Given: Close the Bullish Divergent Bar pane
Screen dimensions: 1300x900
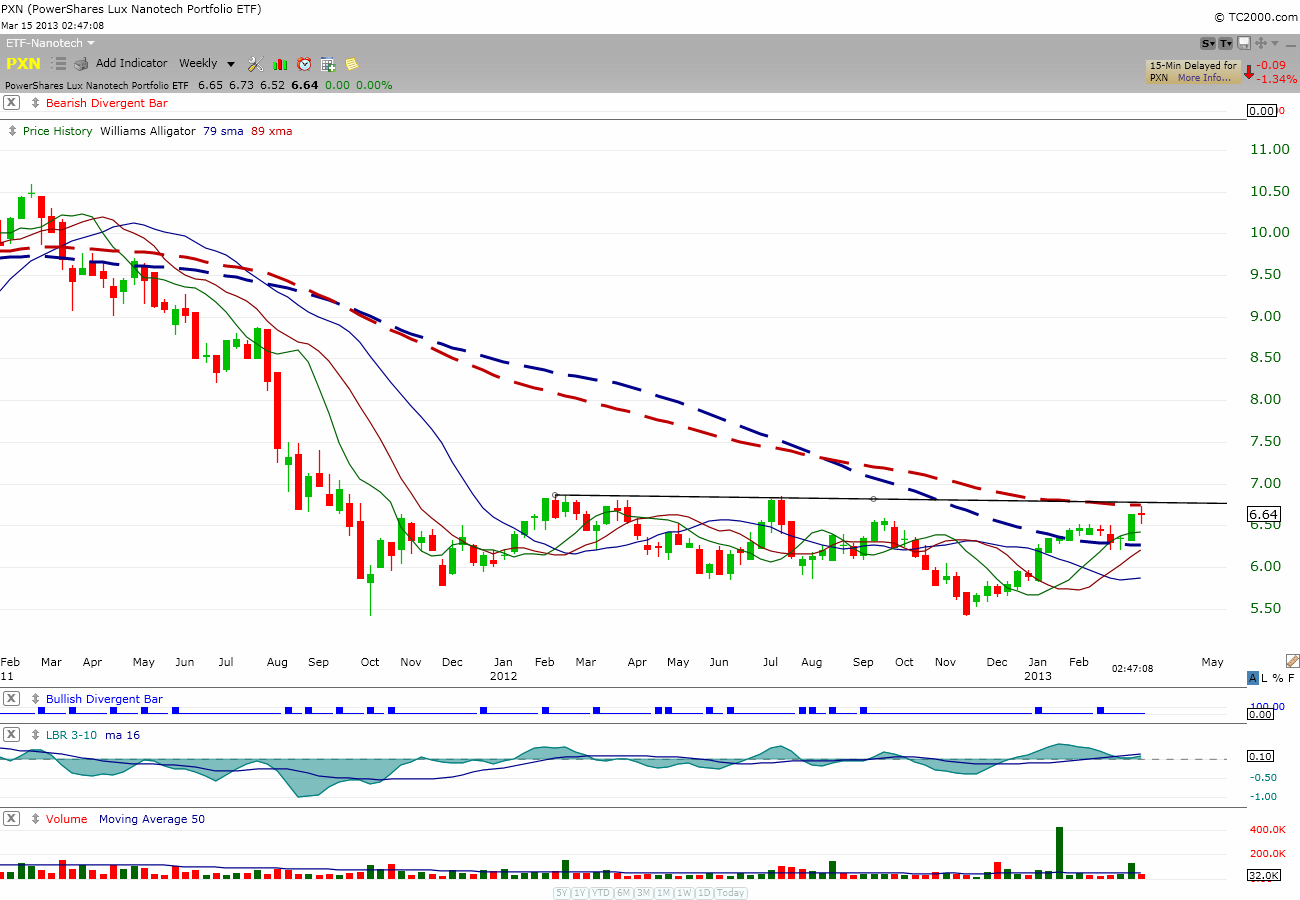Looking at the screenshot, I should tap(11, 699).
